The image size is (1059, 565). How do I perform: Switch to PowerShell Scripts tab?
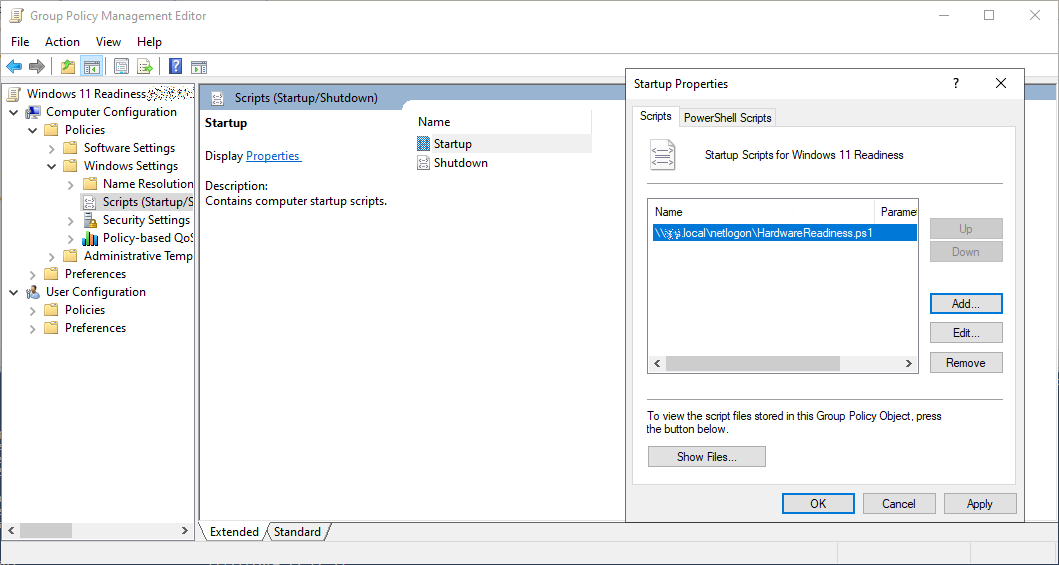727,117
